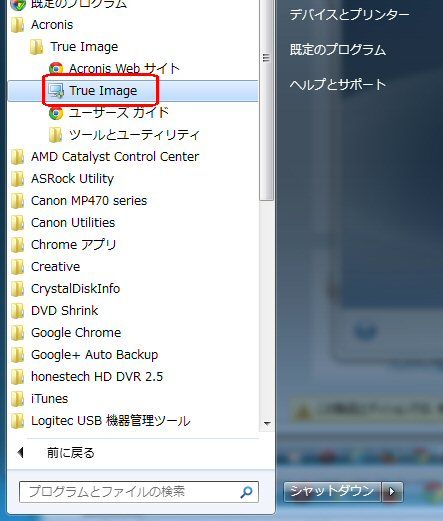Expand AMD Catalyst Control Center label
Screen dimensions: 443x521
tap(115, 157)
